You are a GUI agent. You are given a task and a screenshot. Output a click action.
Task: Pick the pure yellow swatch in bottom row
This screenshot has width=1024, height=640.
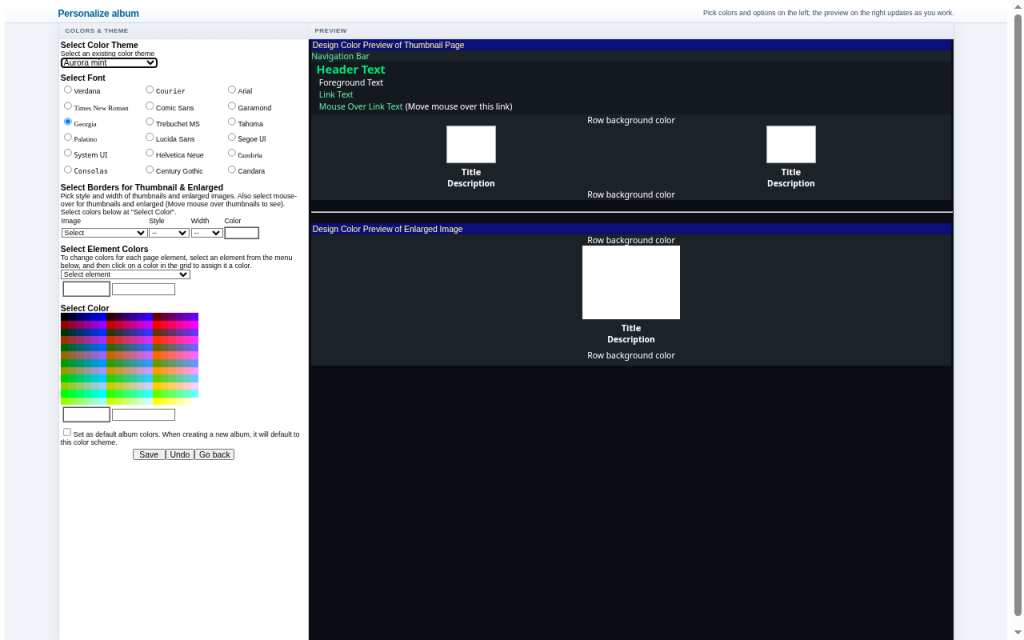pyautogui.click(x=156, y=401)
